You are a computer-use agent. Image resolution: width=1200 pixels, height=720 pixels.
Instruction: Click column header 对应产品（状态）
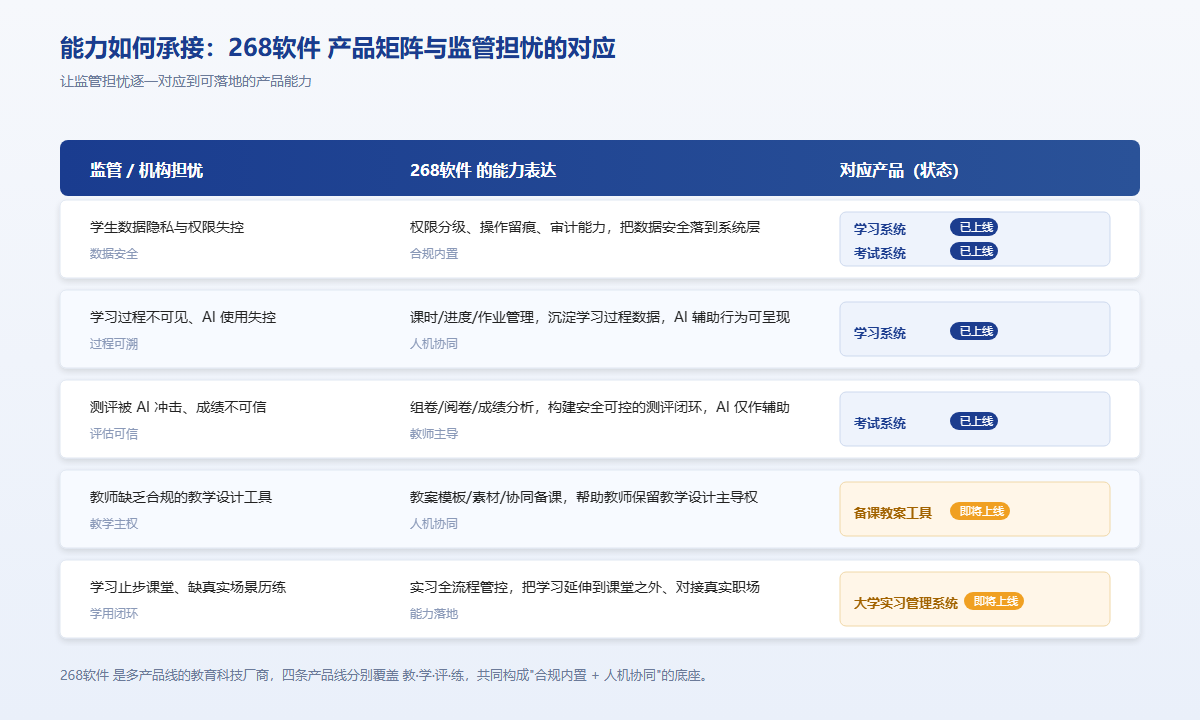pos(899,170)
